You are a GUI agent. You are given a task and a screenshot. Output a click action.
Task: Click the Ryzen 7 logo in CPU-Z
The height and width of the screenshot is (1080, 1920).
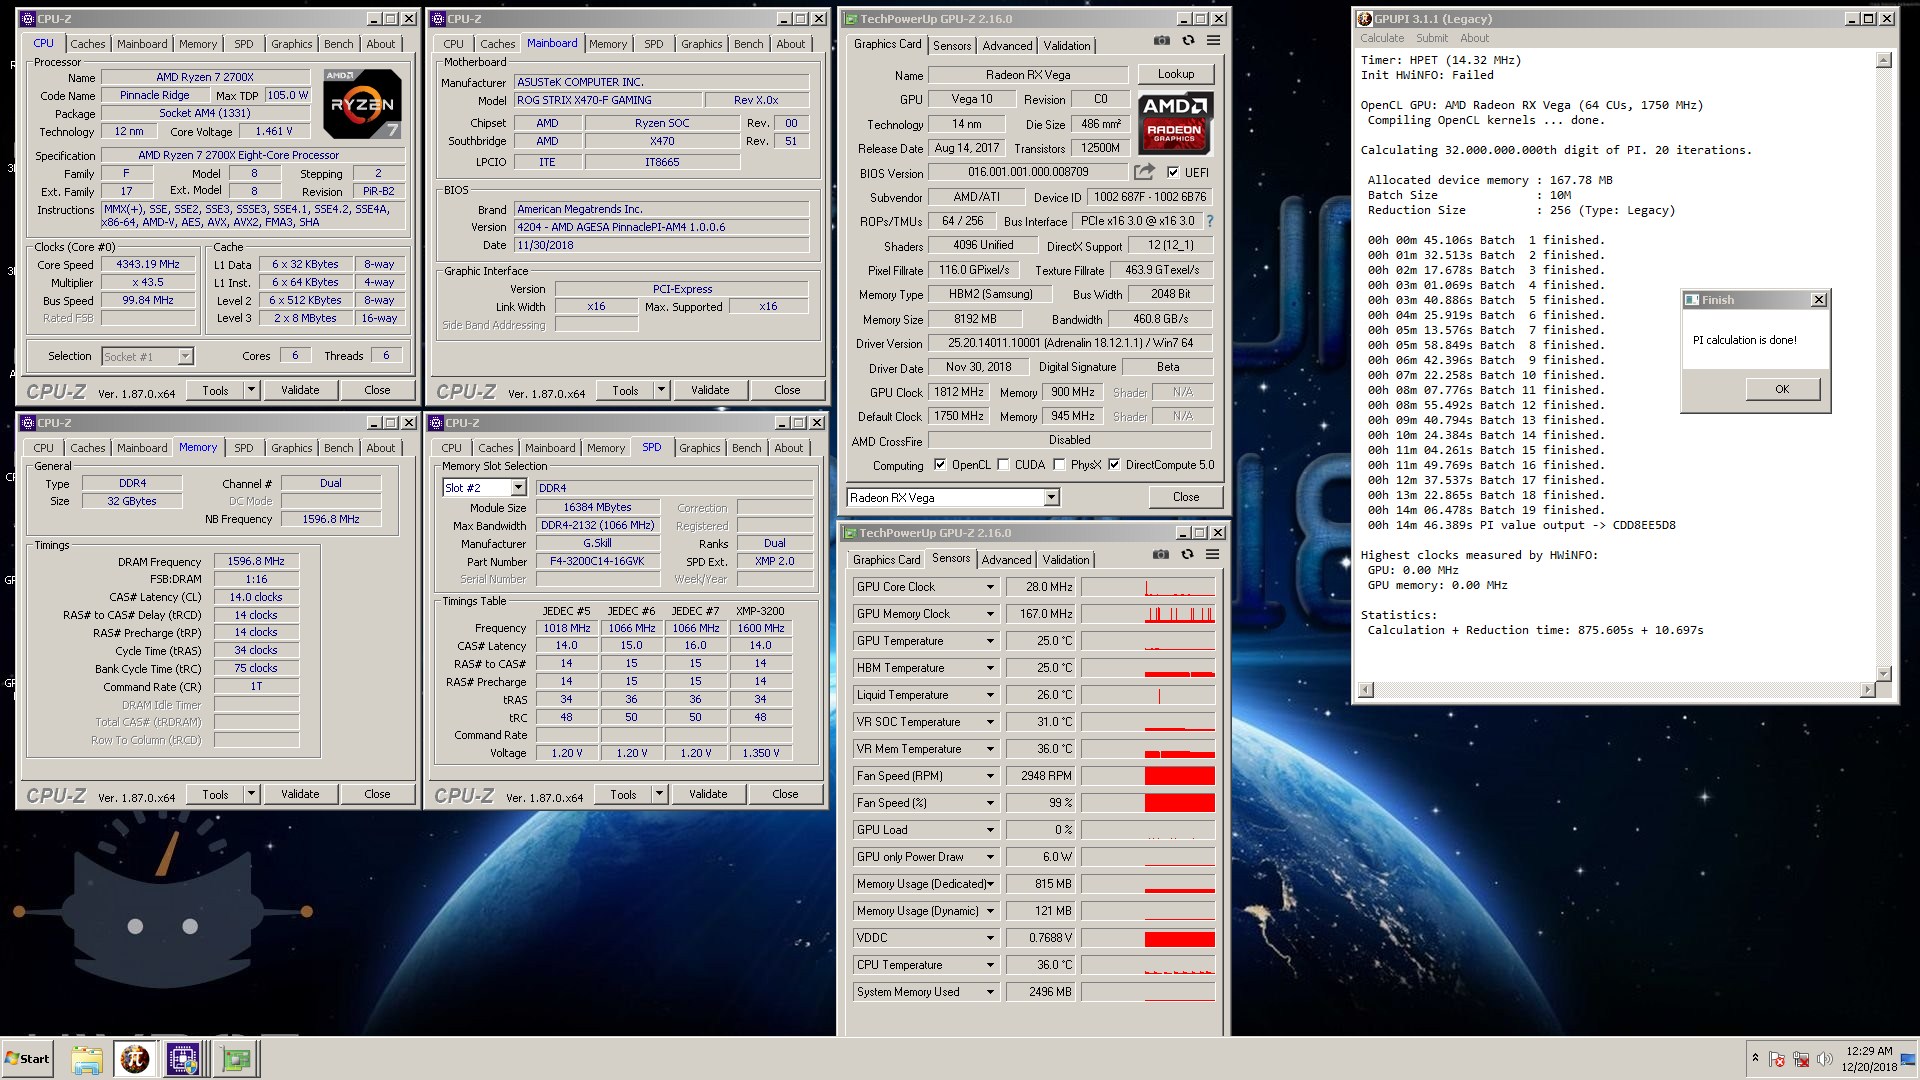[x=362, y=103]
